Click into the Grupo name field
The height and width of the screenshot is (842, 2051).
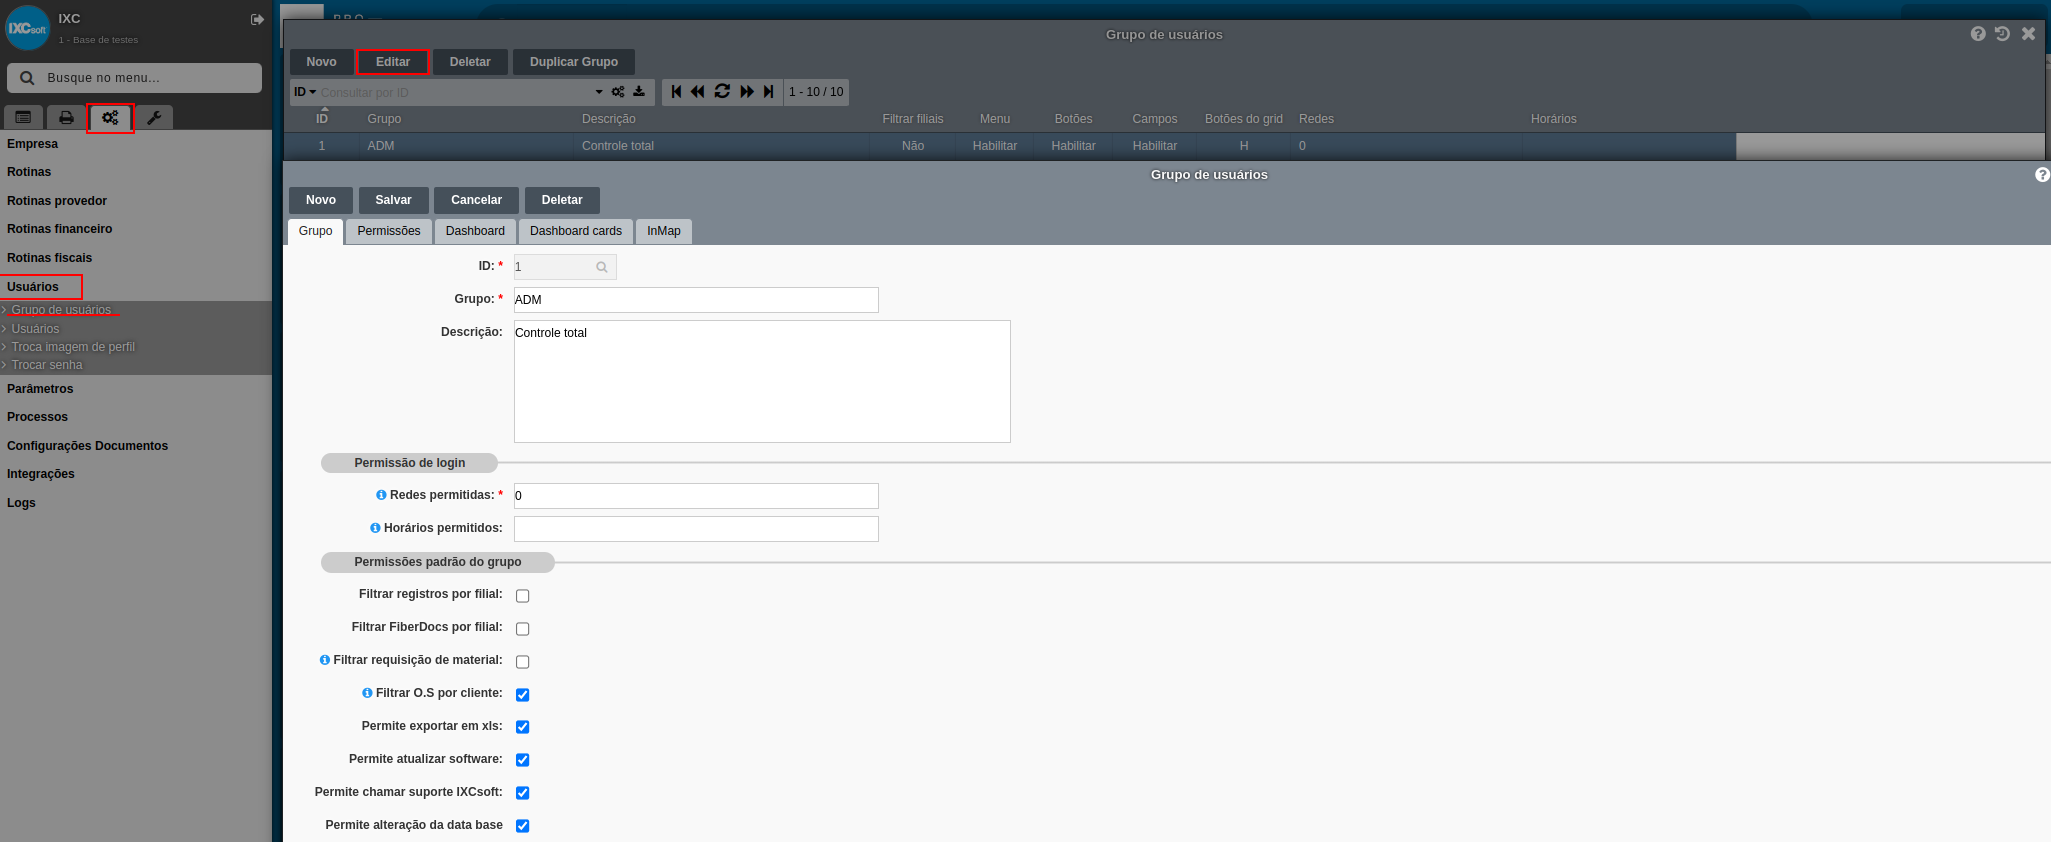tap(696, 300)
